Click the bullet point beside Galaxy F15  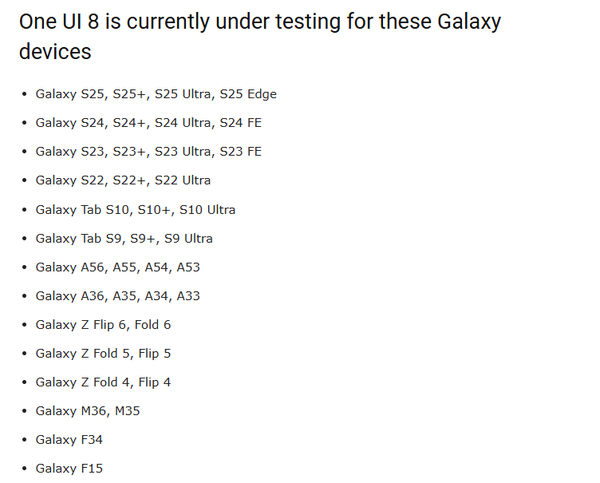(24, 468)
